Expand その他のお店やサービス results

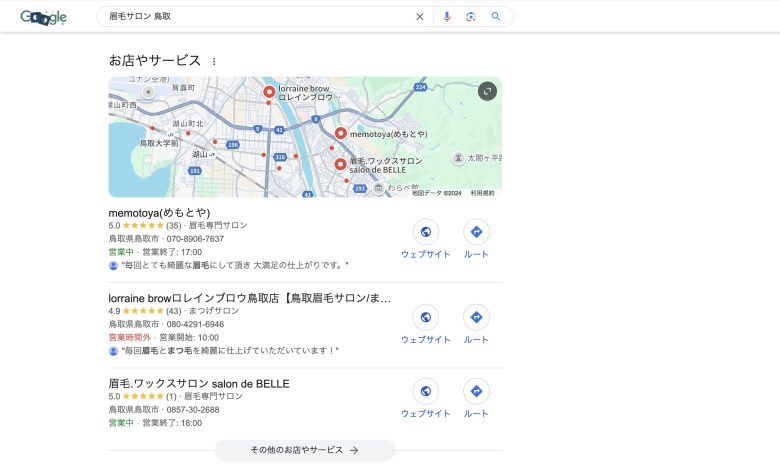click(305, 450)
